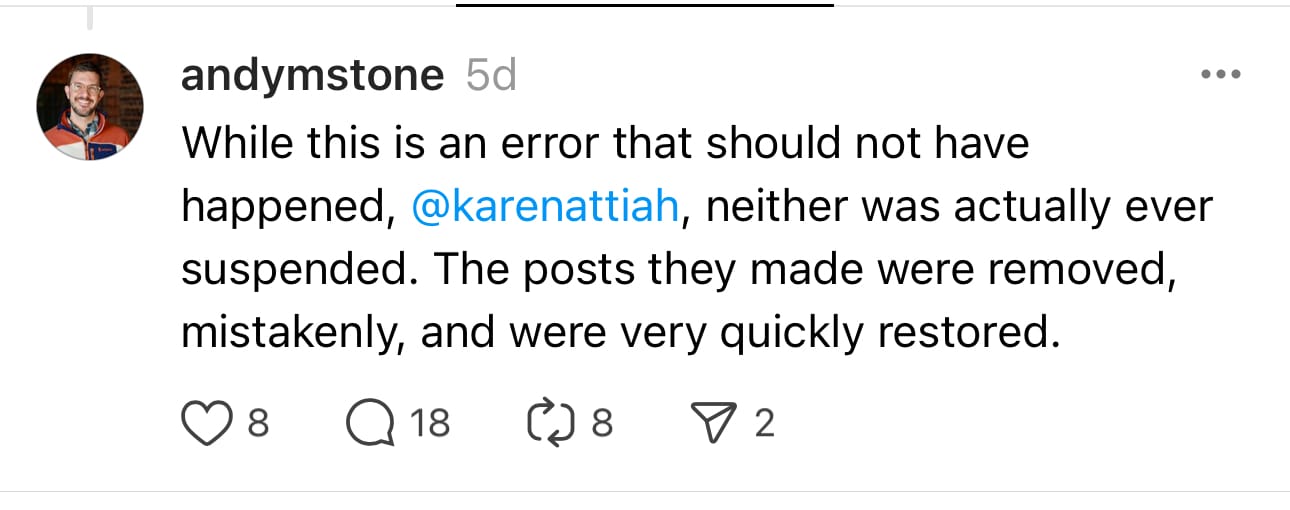Screen dimensions: 1290x510
Task: Click the thread connector line above avatar
Action: [x=89, y=15]
